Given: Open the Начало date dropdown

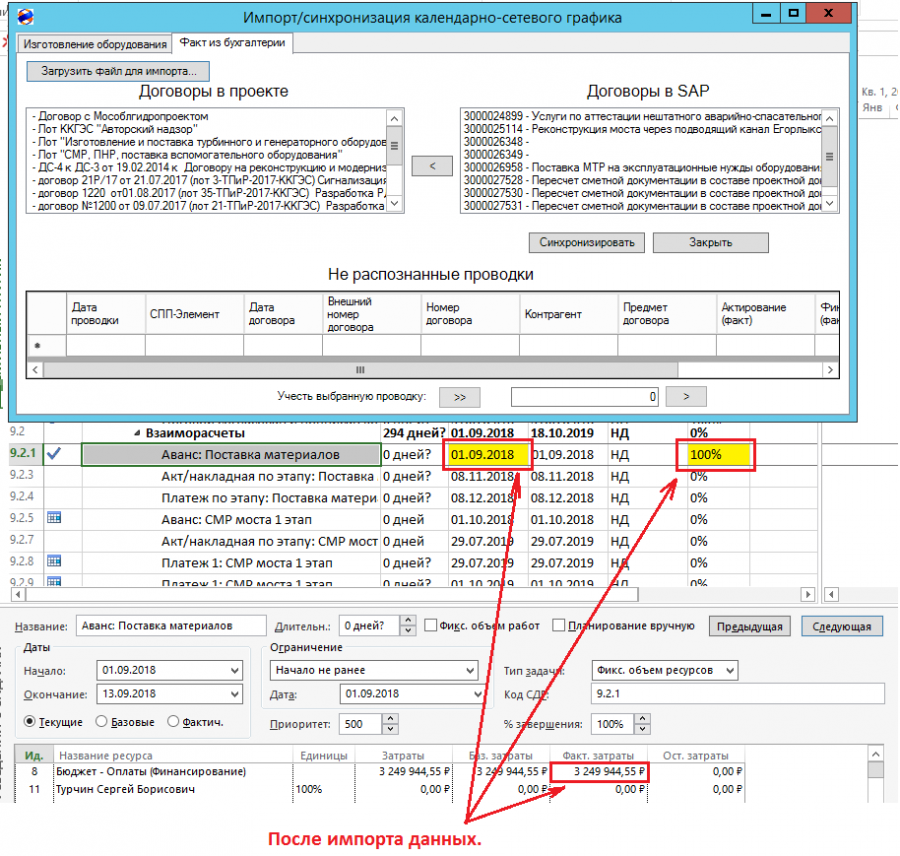Looking at the screenshot, I should coord(234,670).
